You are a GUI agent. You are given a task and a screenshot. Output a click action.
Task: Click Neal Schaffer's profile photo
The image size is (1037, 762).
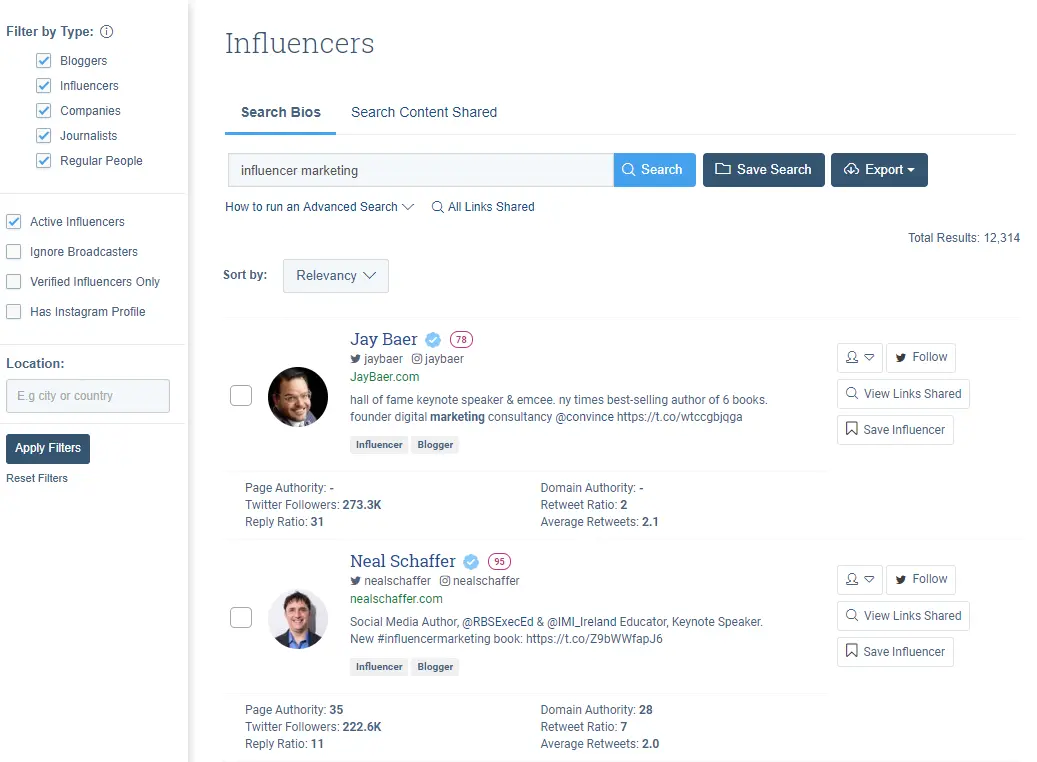click(298, 618)
